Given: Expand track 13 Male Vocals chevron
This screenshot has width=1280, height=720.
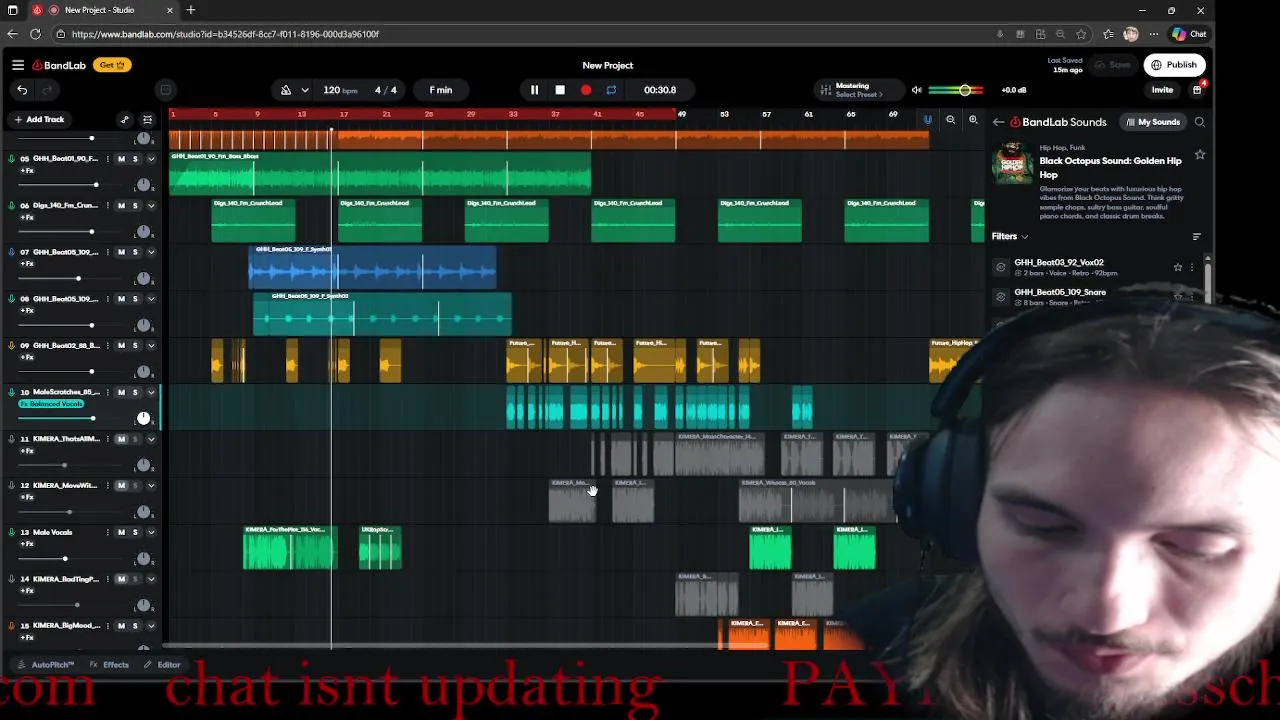Looking at the screenshot, I should tap(151, 532).
